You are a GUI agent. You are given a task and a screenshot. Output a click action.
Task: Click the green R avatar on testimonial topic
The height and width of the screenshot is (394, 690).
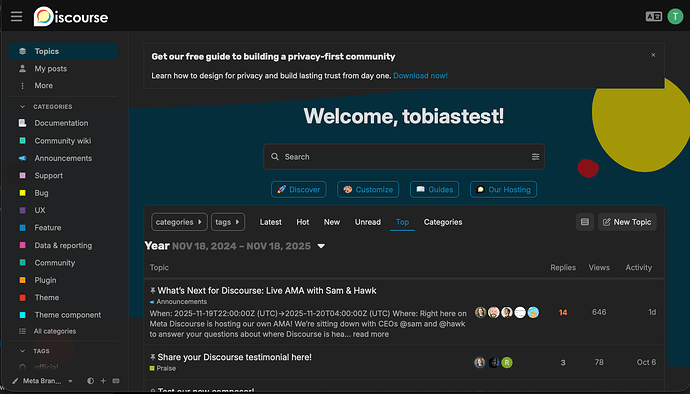(x=507, y=362)
